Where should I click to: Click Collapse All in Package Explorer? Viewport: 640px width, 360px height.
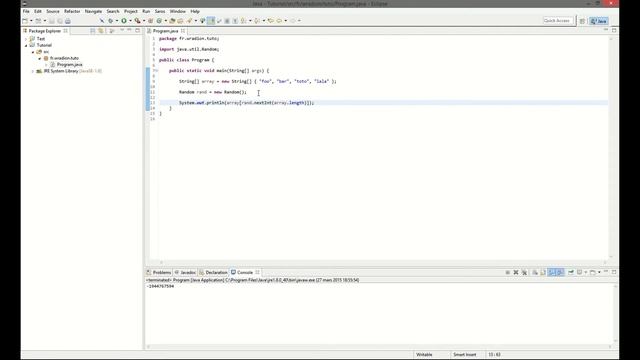[x=93, y=31]
